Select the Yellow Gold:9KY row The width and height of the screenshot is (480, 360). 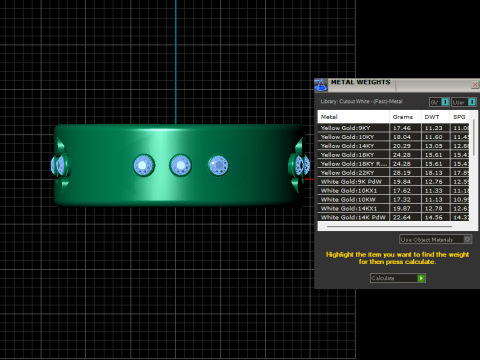coord(393,128)
